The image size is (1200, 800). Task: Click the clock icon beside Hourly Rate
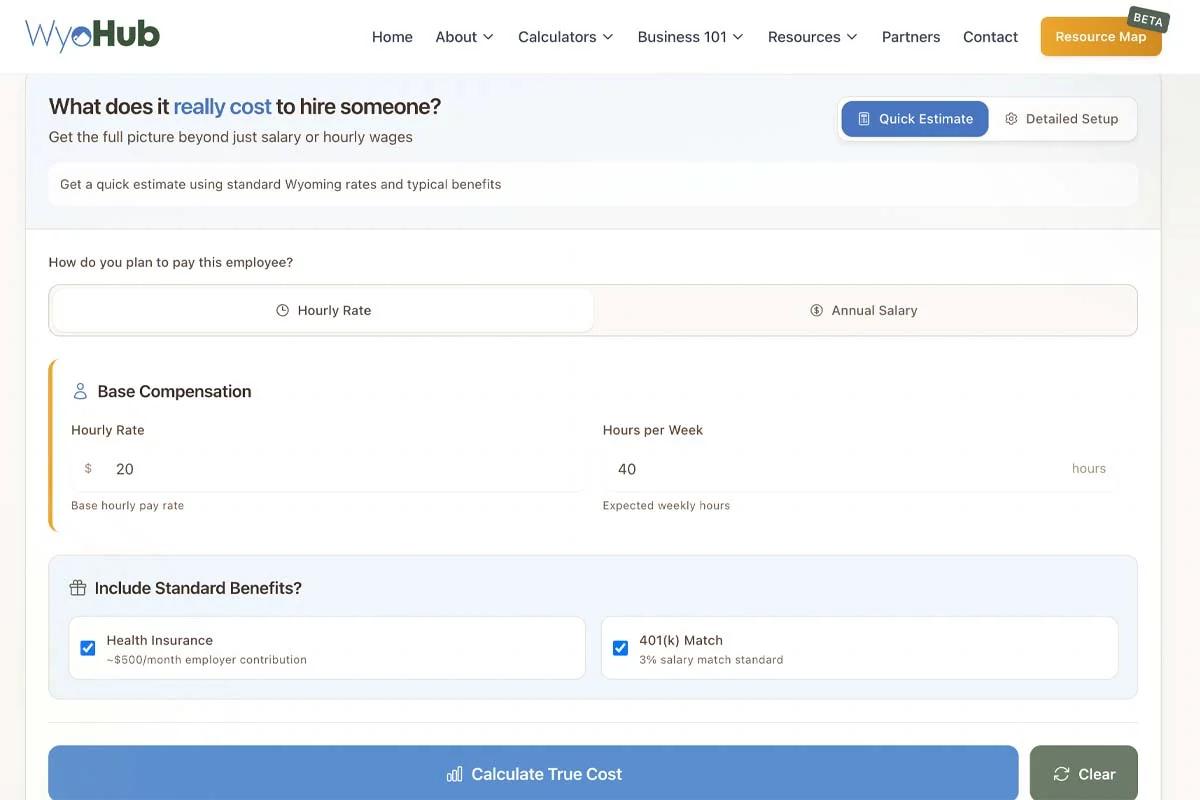(282, 311)
